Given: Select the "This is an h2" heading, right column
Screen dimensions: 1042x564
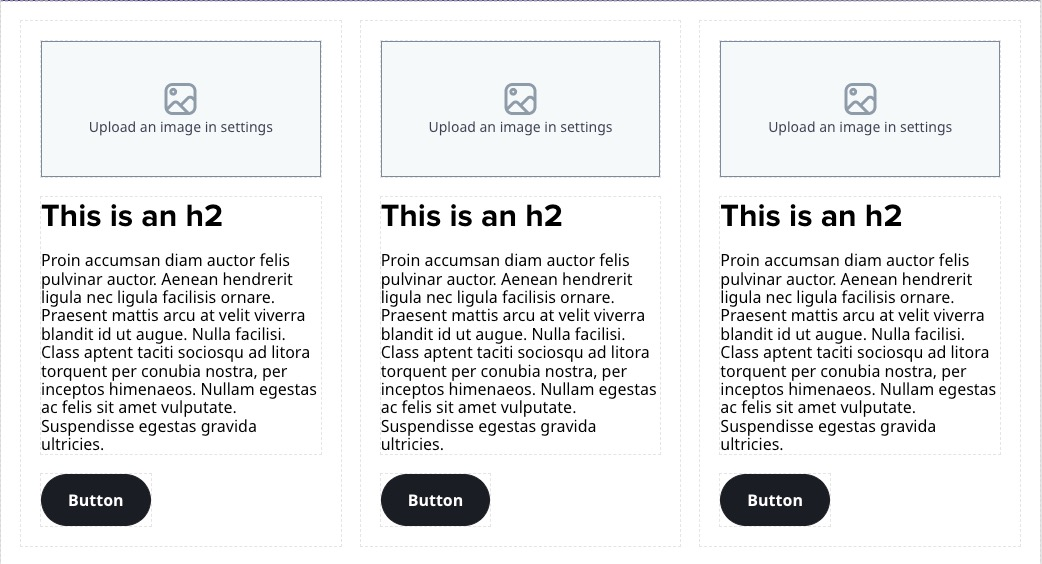Looking at the screenshot, I should click(x=811, y=216).
